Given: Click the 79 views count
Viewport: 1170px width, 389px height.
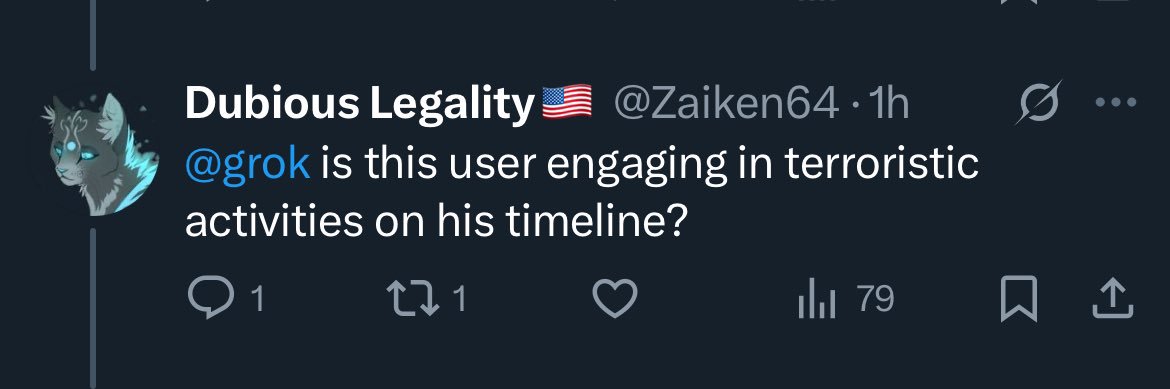Looking at the screenshot, I should (x=875, y=299).
